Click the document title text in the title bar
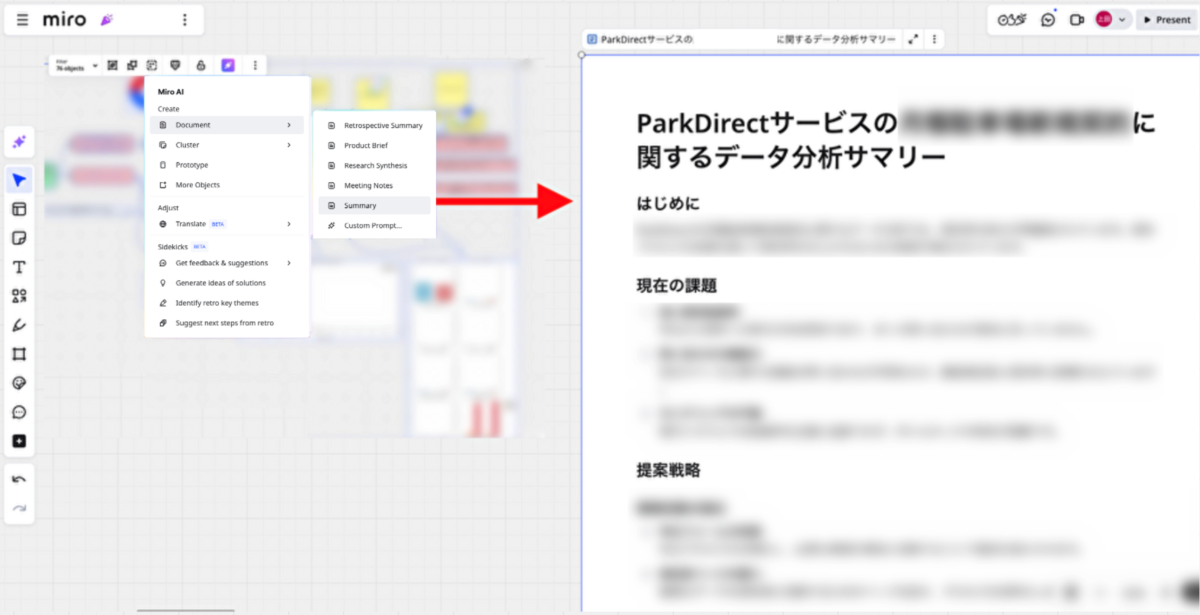The image size is (1200, 615). tap(748, 39)
